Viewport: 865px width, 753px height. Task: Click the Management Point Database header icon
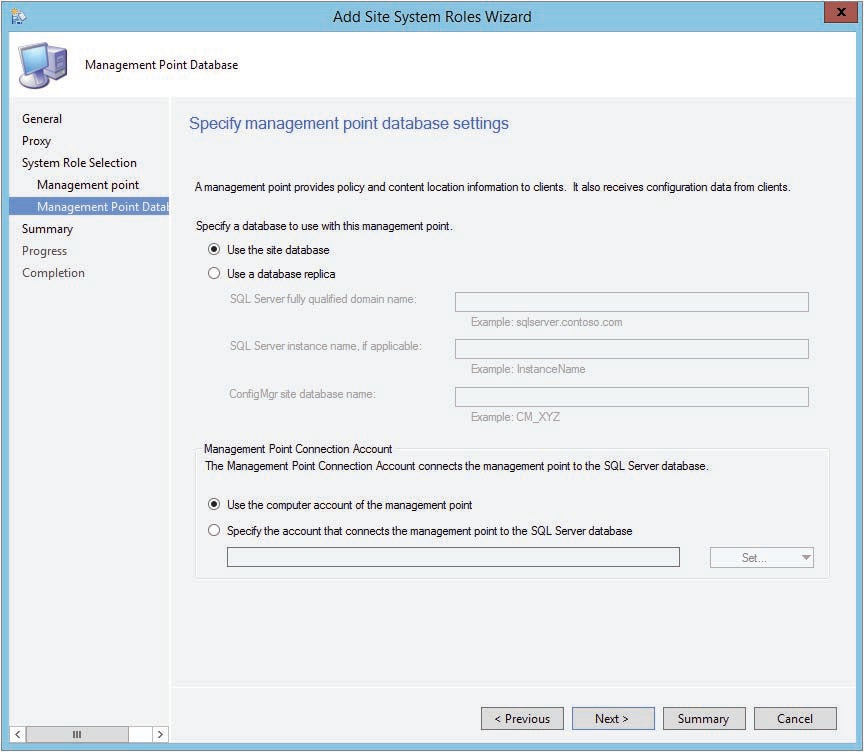pyautogui.click(x=42, y=62)
